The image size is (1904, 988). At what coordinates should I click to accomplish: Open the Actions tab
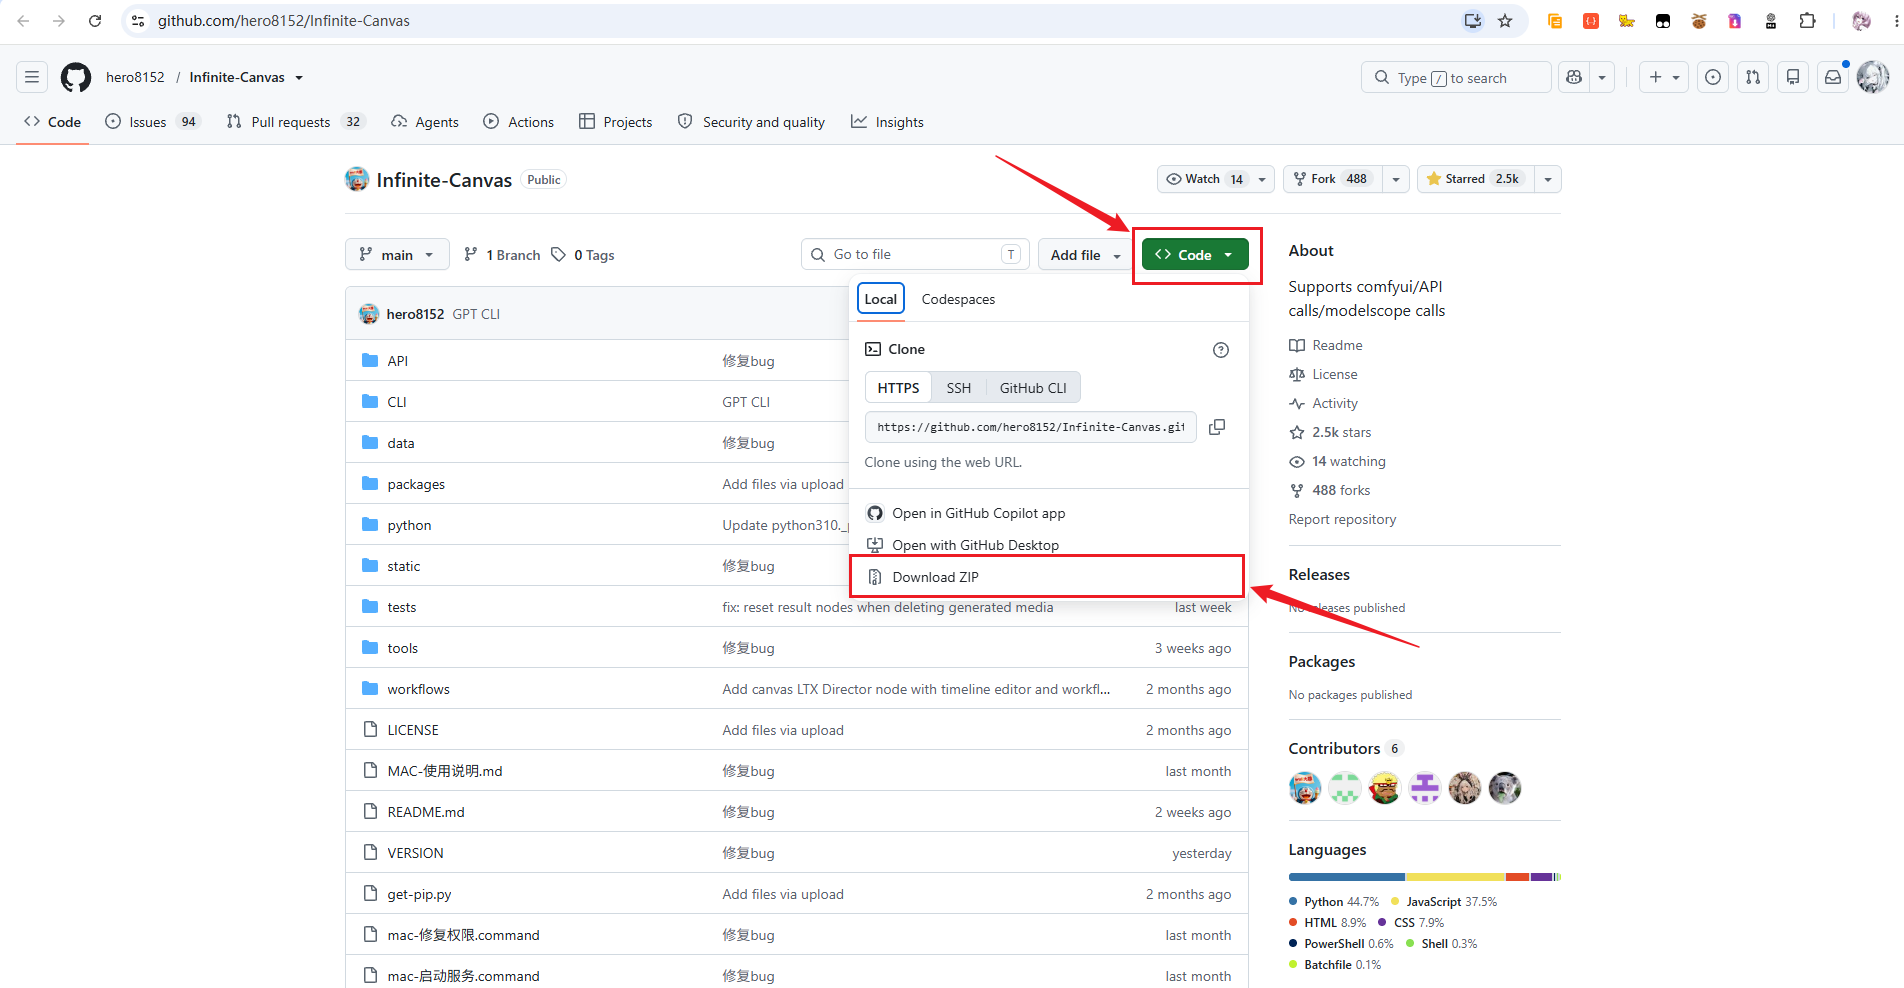click(x=519, y=122)
